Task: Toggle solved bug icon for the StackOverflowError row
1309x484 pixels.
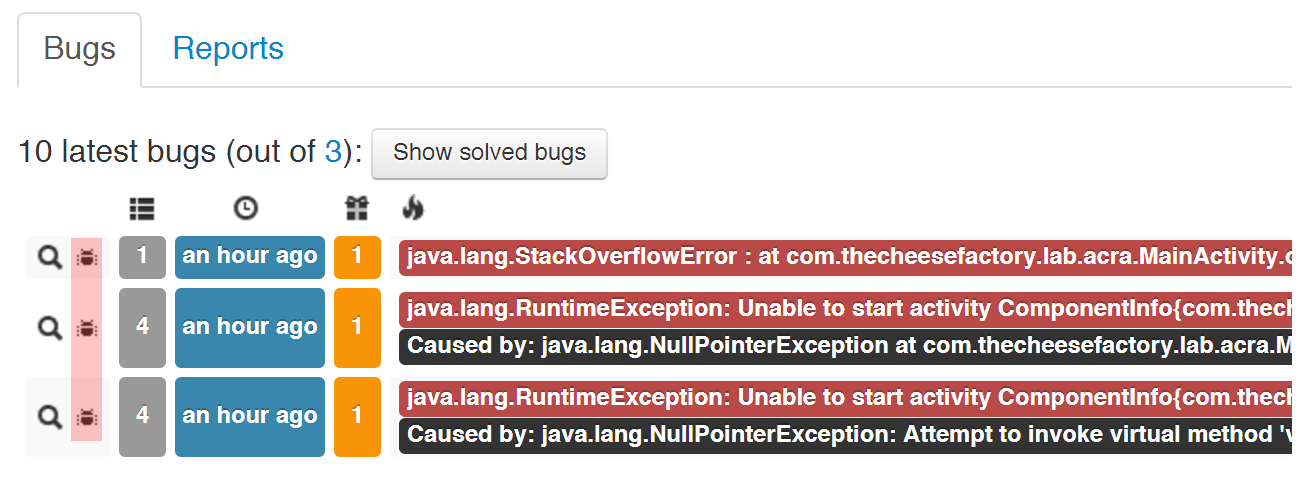Action: click(x=87, y=258)
